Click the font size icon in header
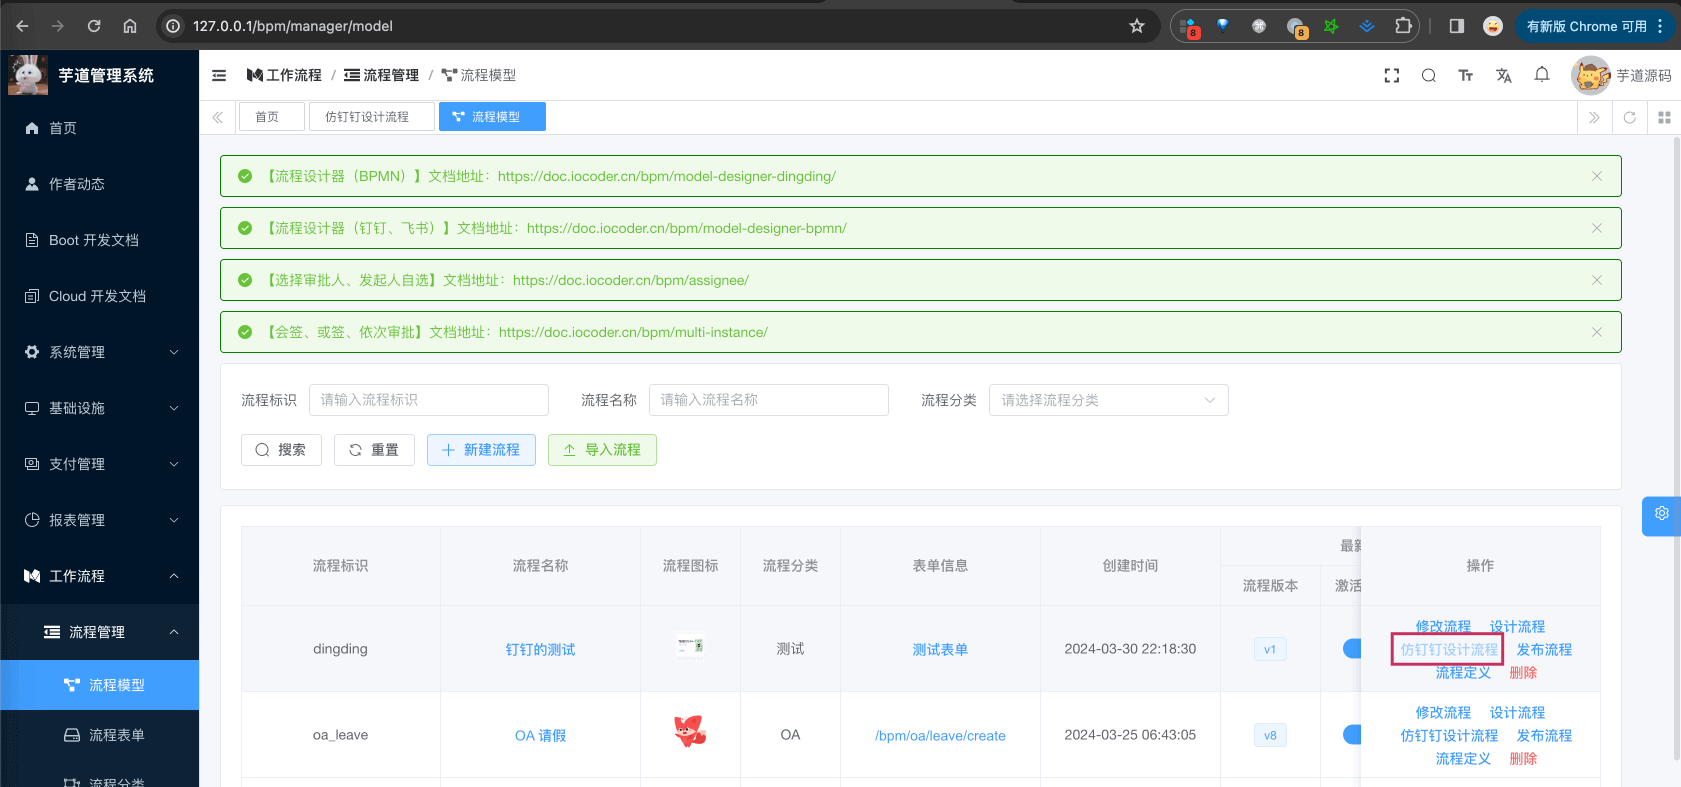1681x787 pixels. tap(1465, 76)
